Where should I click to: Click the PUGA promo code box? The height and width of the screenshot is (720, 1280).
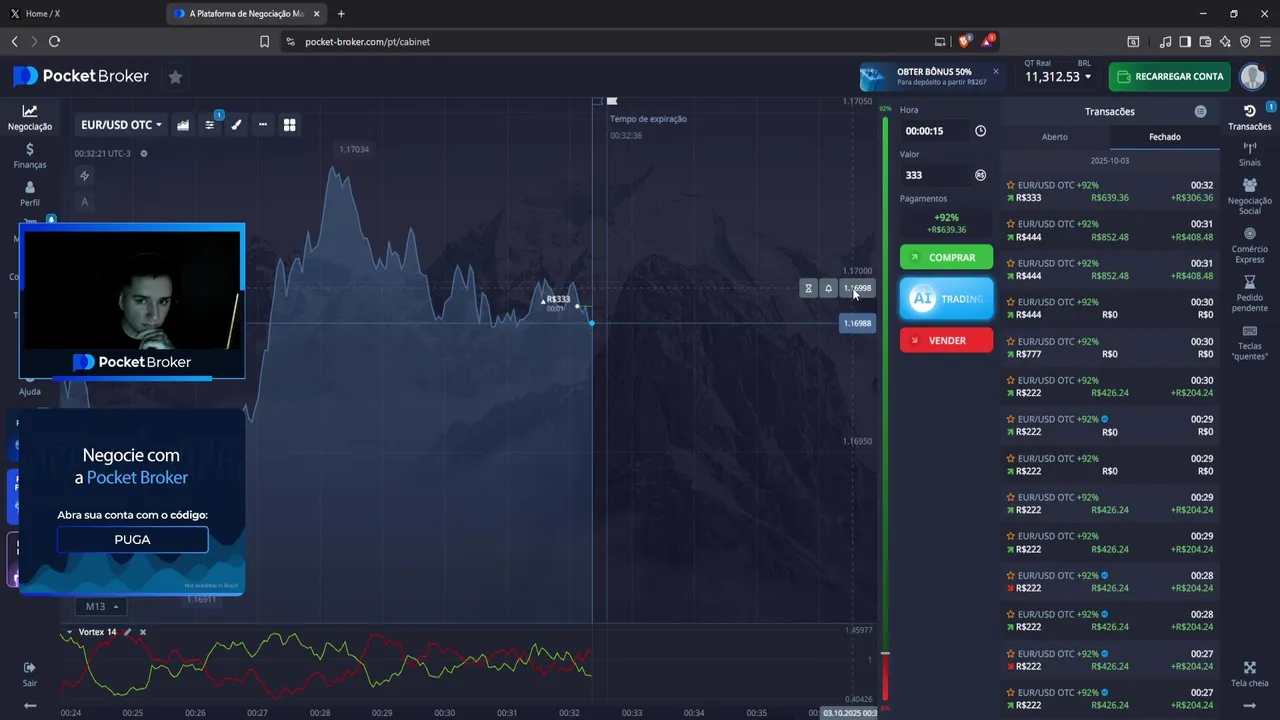(x=132, y=540)
